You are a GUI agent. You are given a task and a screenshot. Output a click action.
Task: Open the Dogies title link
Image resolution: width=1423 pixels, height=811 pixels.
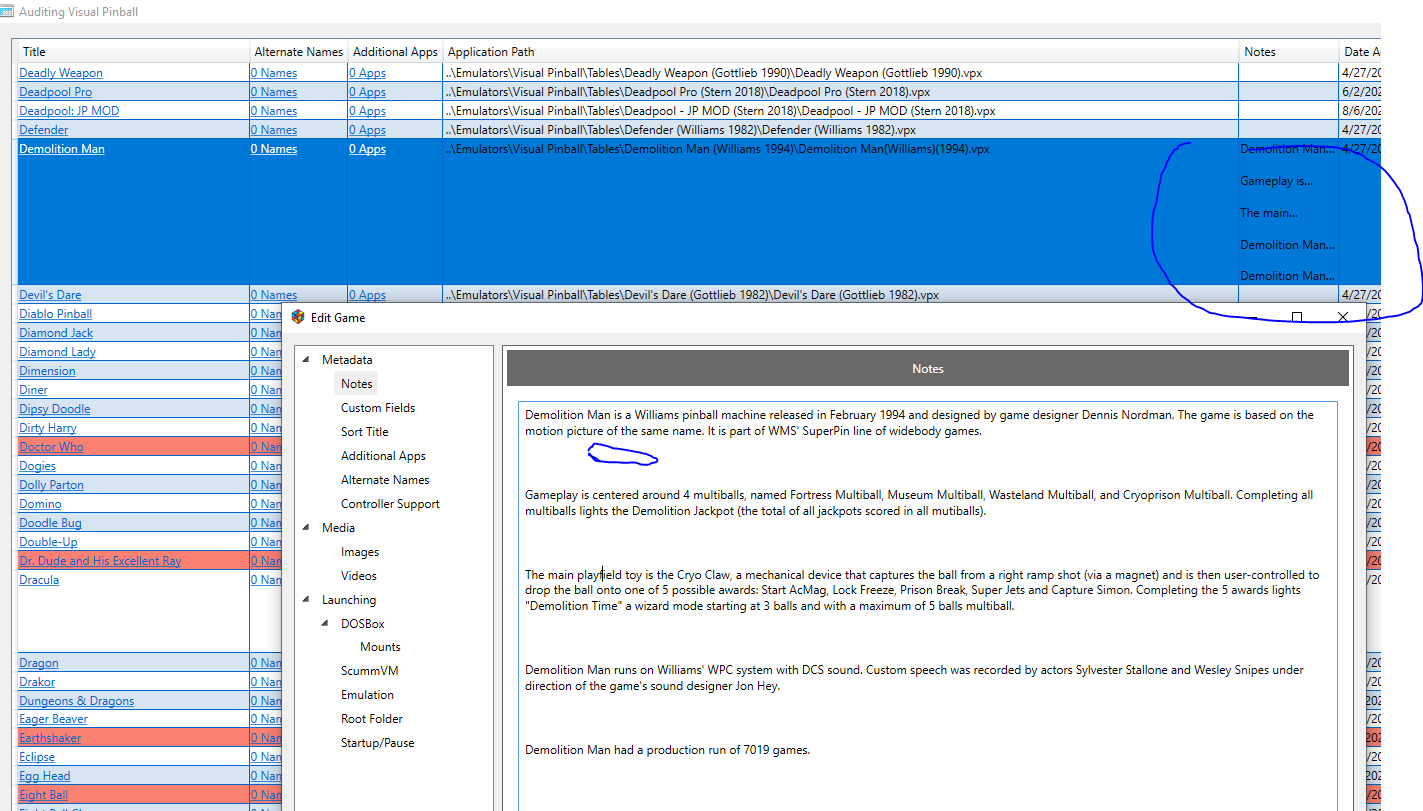tap(37, 466)
